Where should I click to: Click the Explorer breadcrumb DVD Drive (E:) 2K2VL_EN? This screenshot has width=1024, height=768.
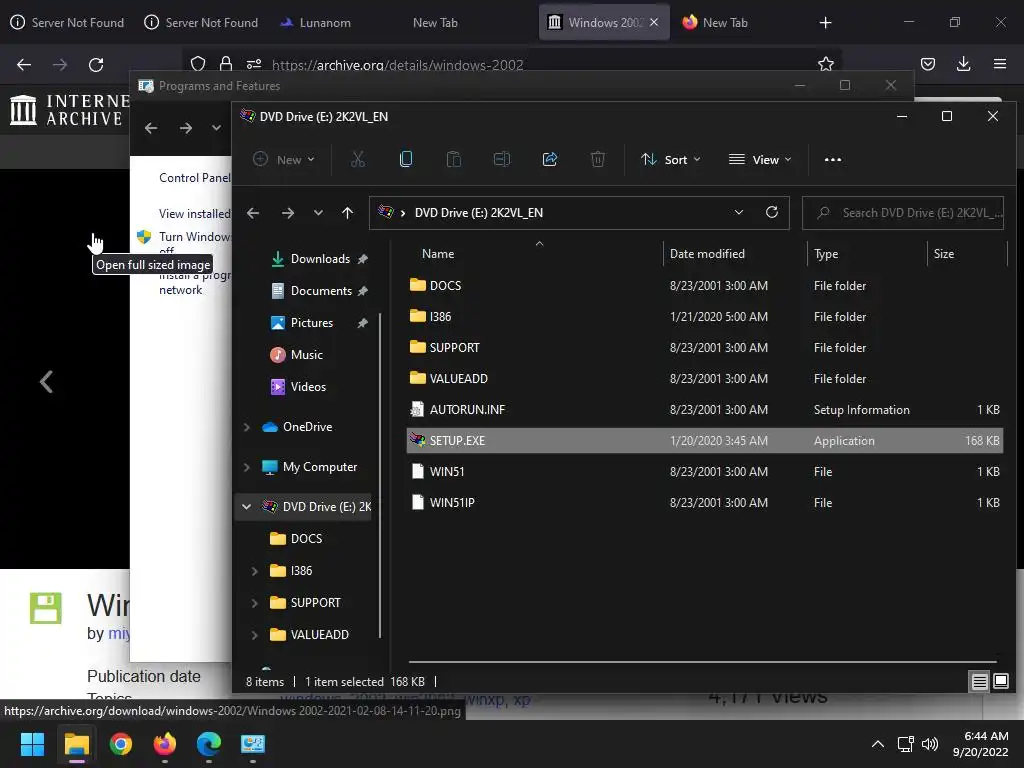pyautogui.click(x=479, y=213)
